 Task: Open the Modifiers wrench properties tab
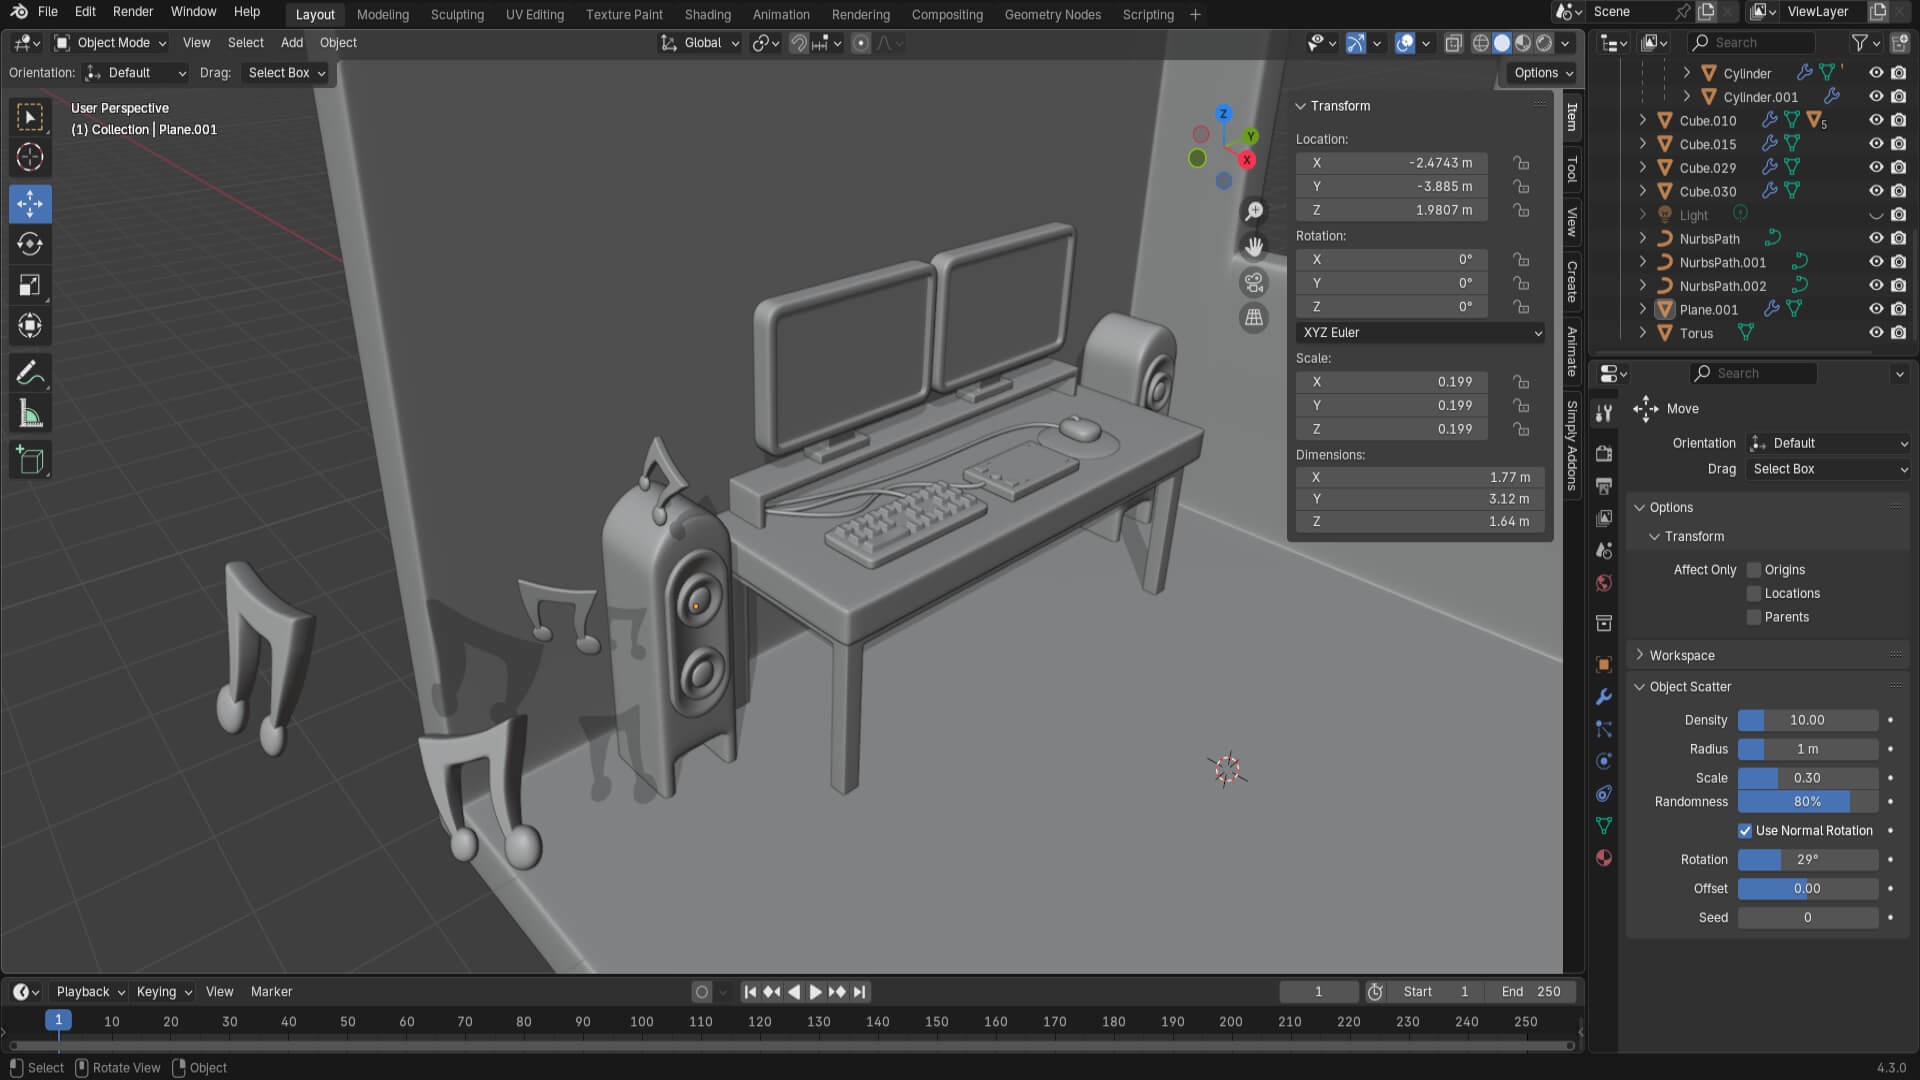[1604, 697]
